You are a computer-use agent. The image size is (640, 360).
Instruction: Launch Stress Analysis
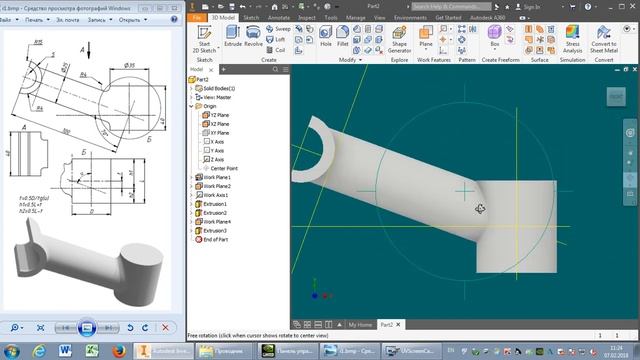pos(572,39)
